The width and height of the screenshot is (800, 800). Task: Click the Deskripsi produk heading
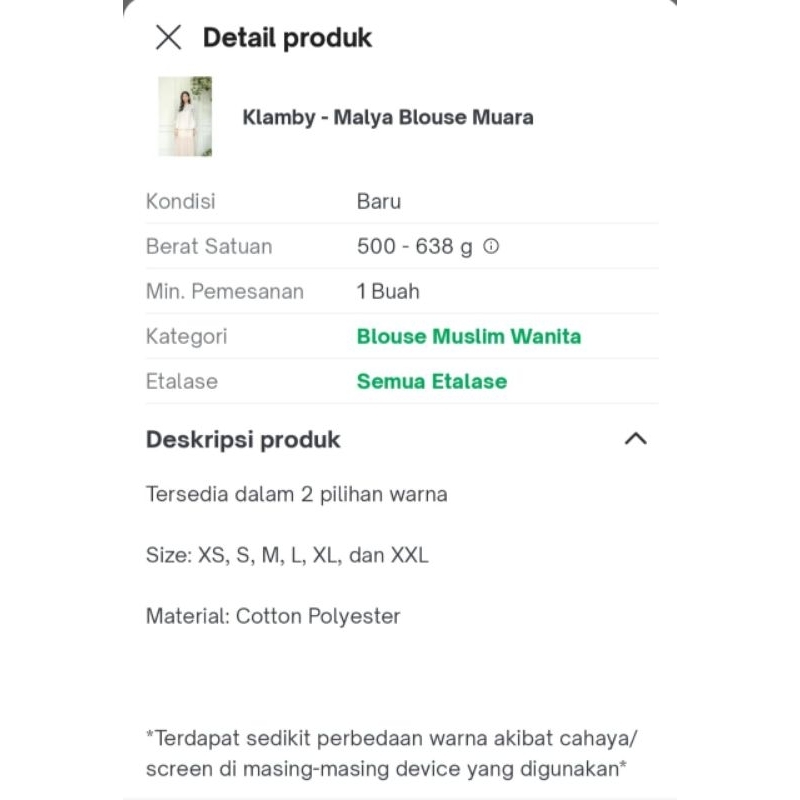(x=243, y=439)
